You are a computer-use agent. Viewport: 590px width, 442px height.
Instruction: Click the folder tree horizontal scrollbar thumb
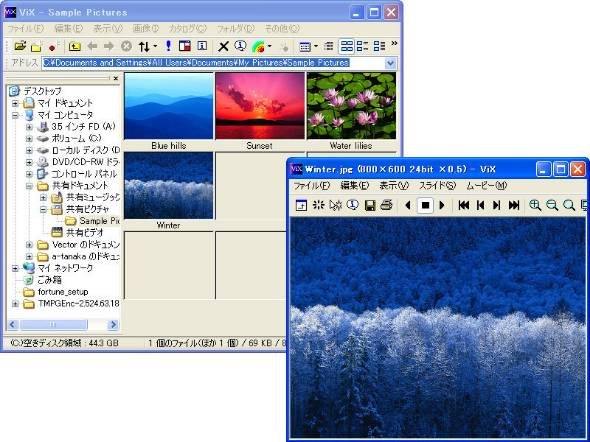(53, 324)
